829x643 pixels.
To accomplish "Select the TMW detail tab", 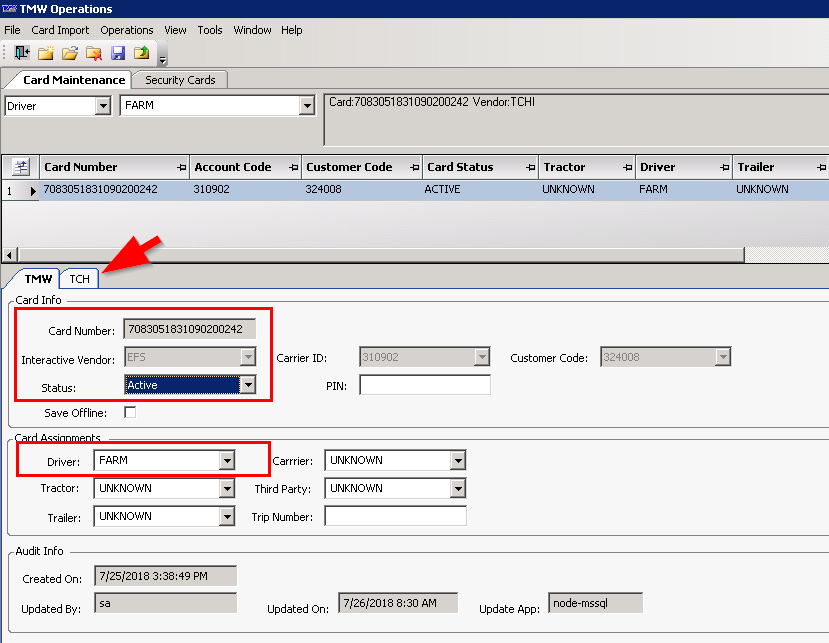I will click(38, 279).
